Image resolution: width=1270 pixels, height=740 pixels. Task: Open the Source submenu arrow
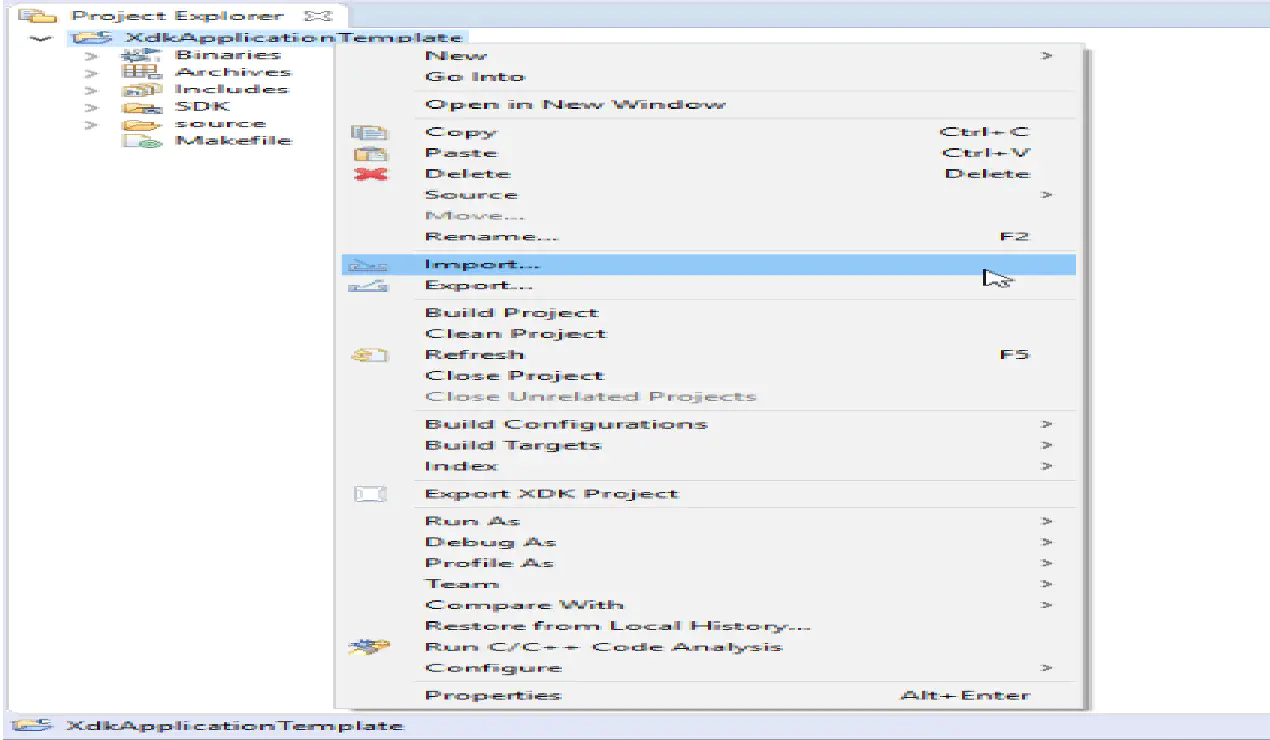1047,195
